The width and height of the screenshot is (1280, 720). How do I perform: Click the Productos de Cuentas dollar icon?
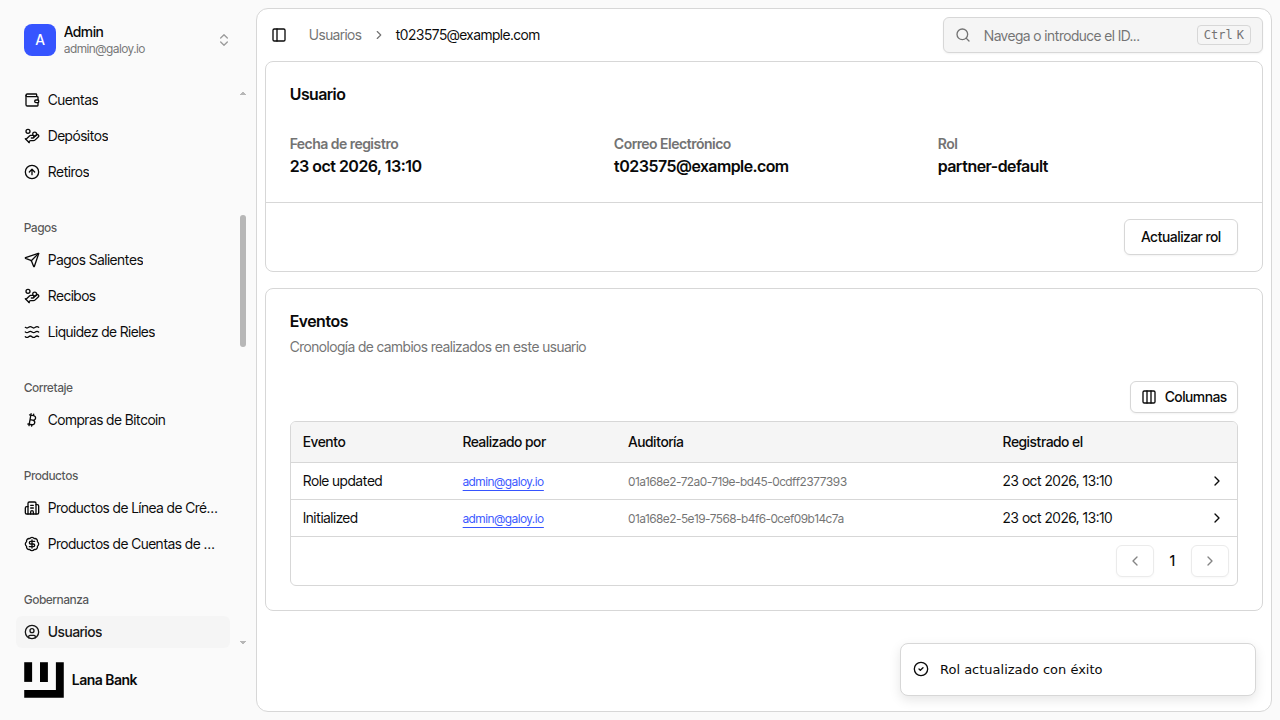click(x=32, y=544)
